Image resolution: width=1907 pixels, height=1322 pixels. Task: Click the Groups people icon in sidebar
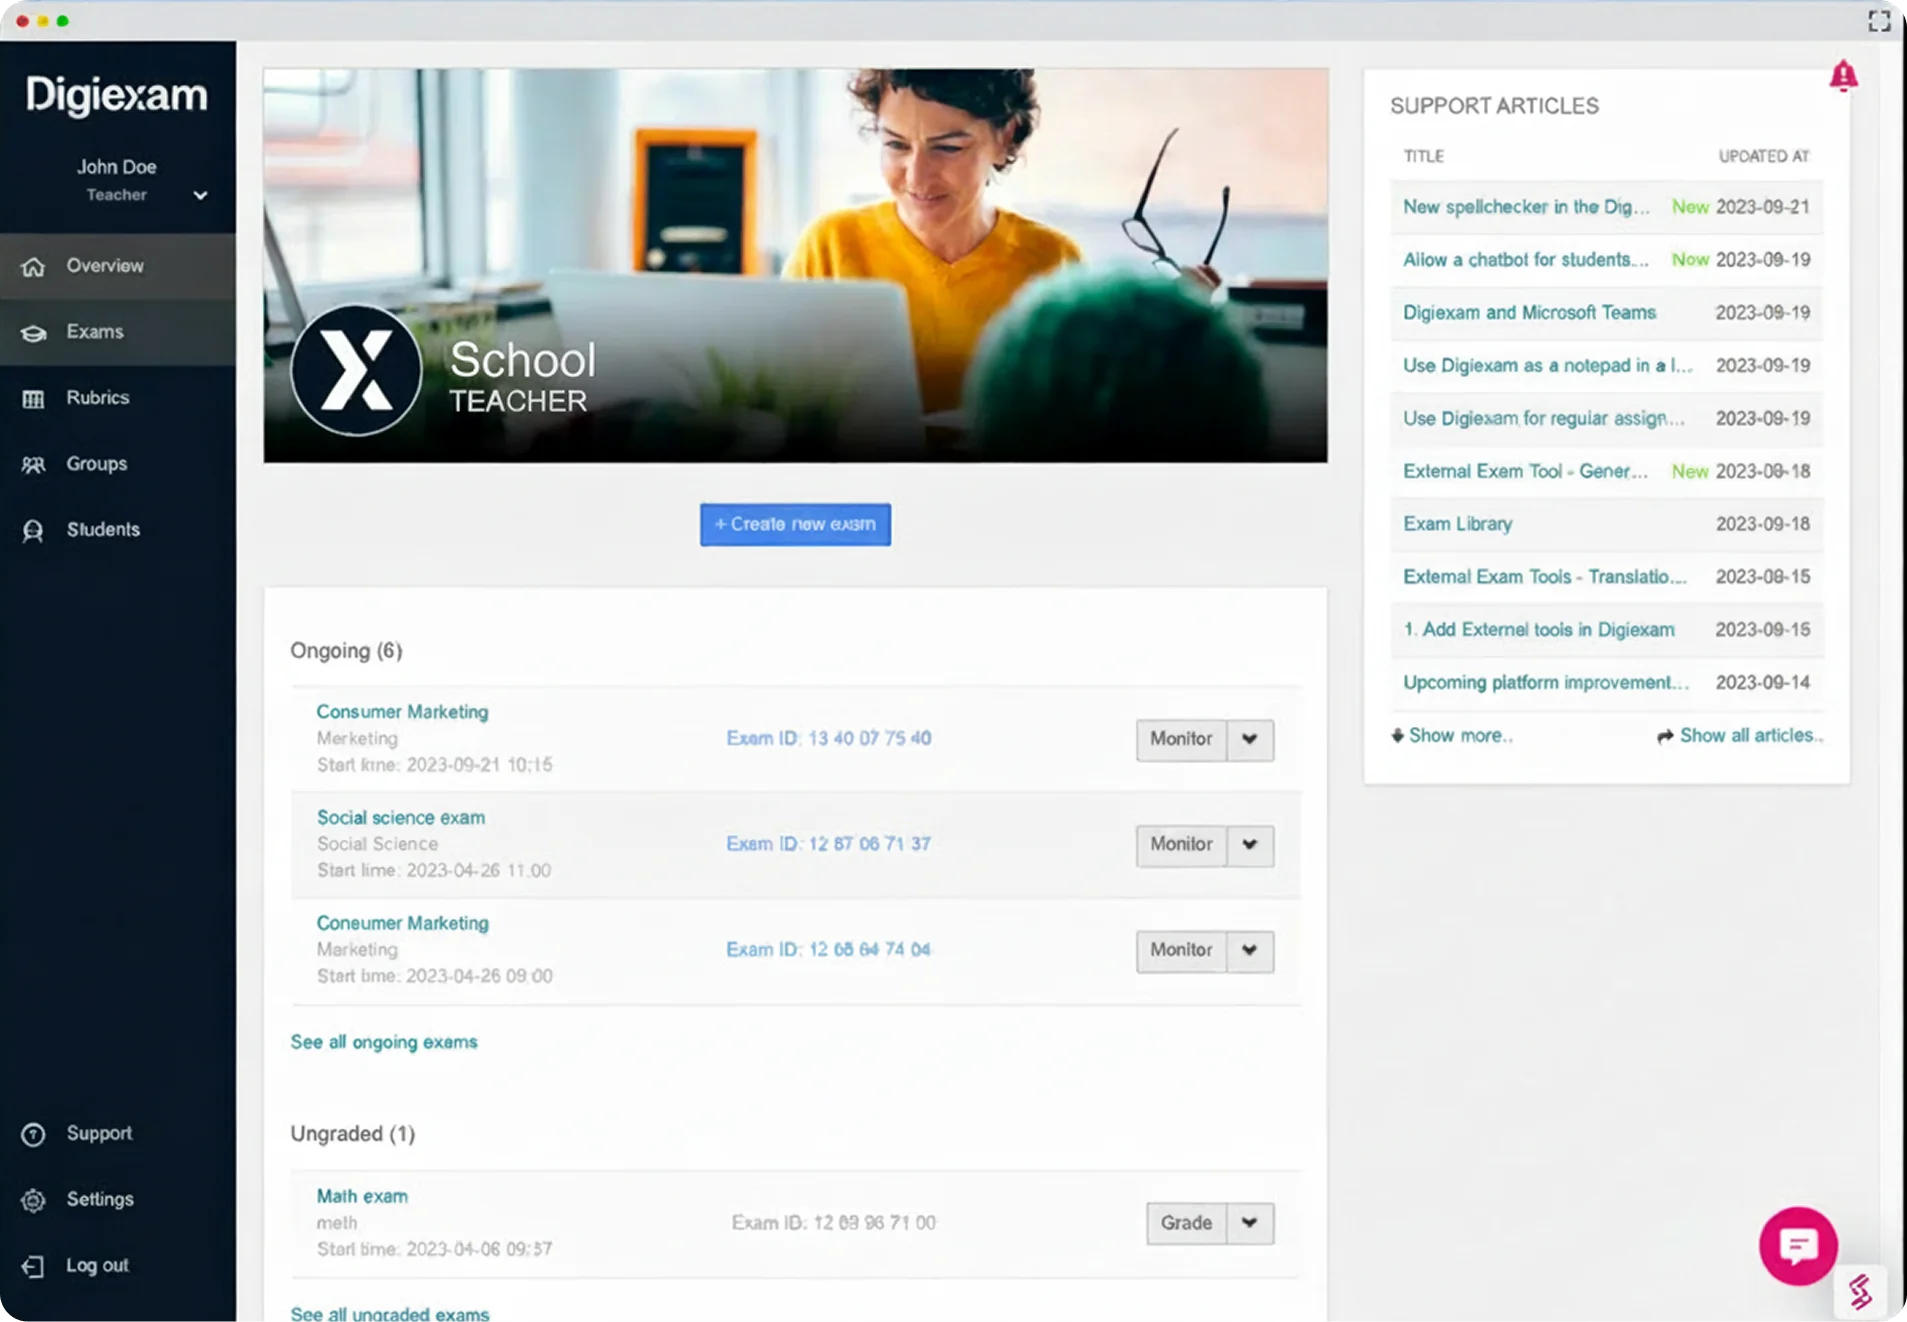pyautogui.click(x=33, y=465)
